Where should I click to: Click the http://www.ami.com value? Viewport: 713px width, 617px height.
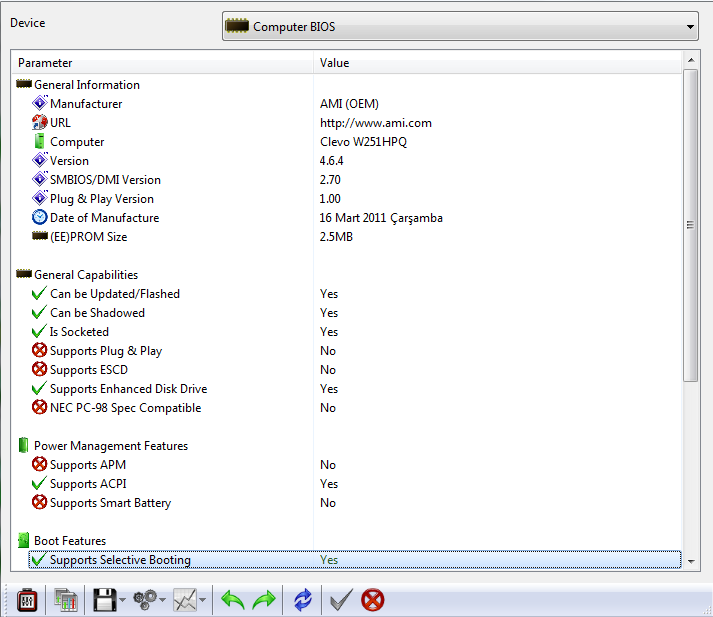[376, 123]
